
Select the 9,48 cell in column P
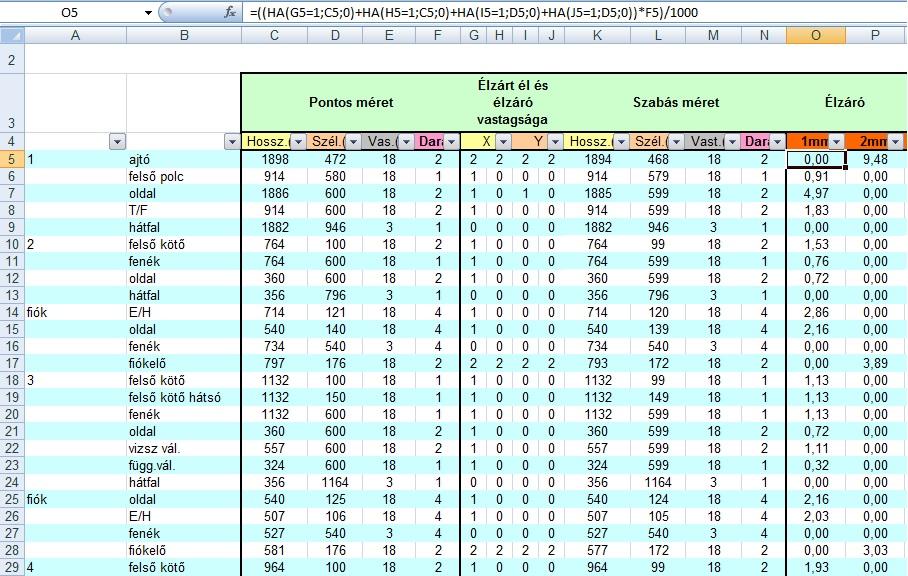tap(876, 159)
